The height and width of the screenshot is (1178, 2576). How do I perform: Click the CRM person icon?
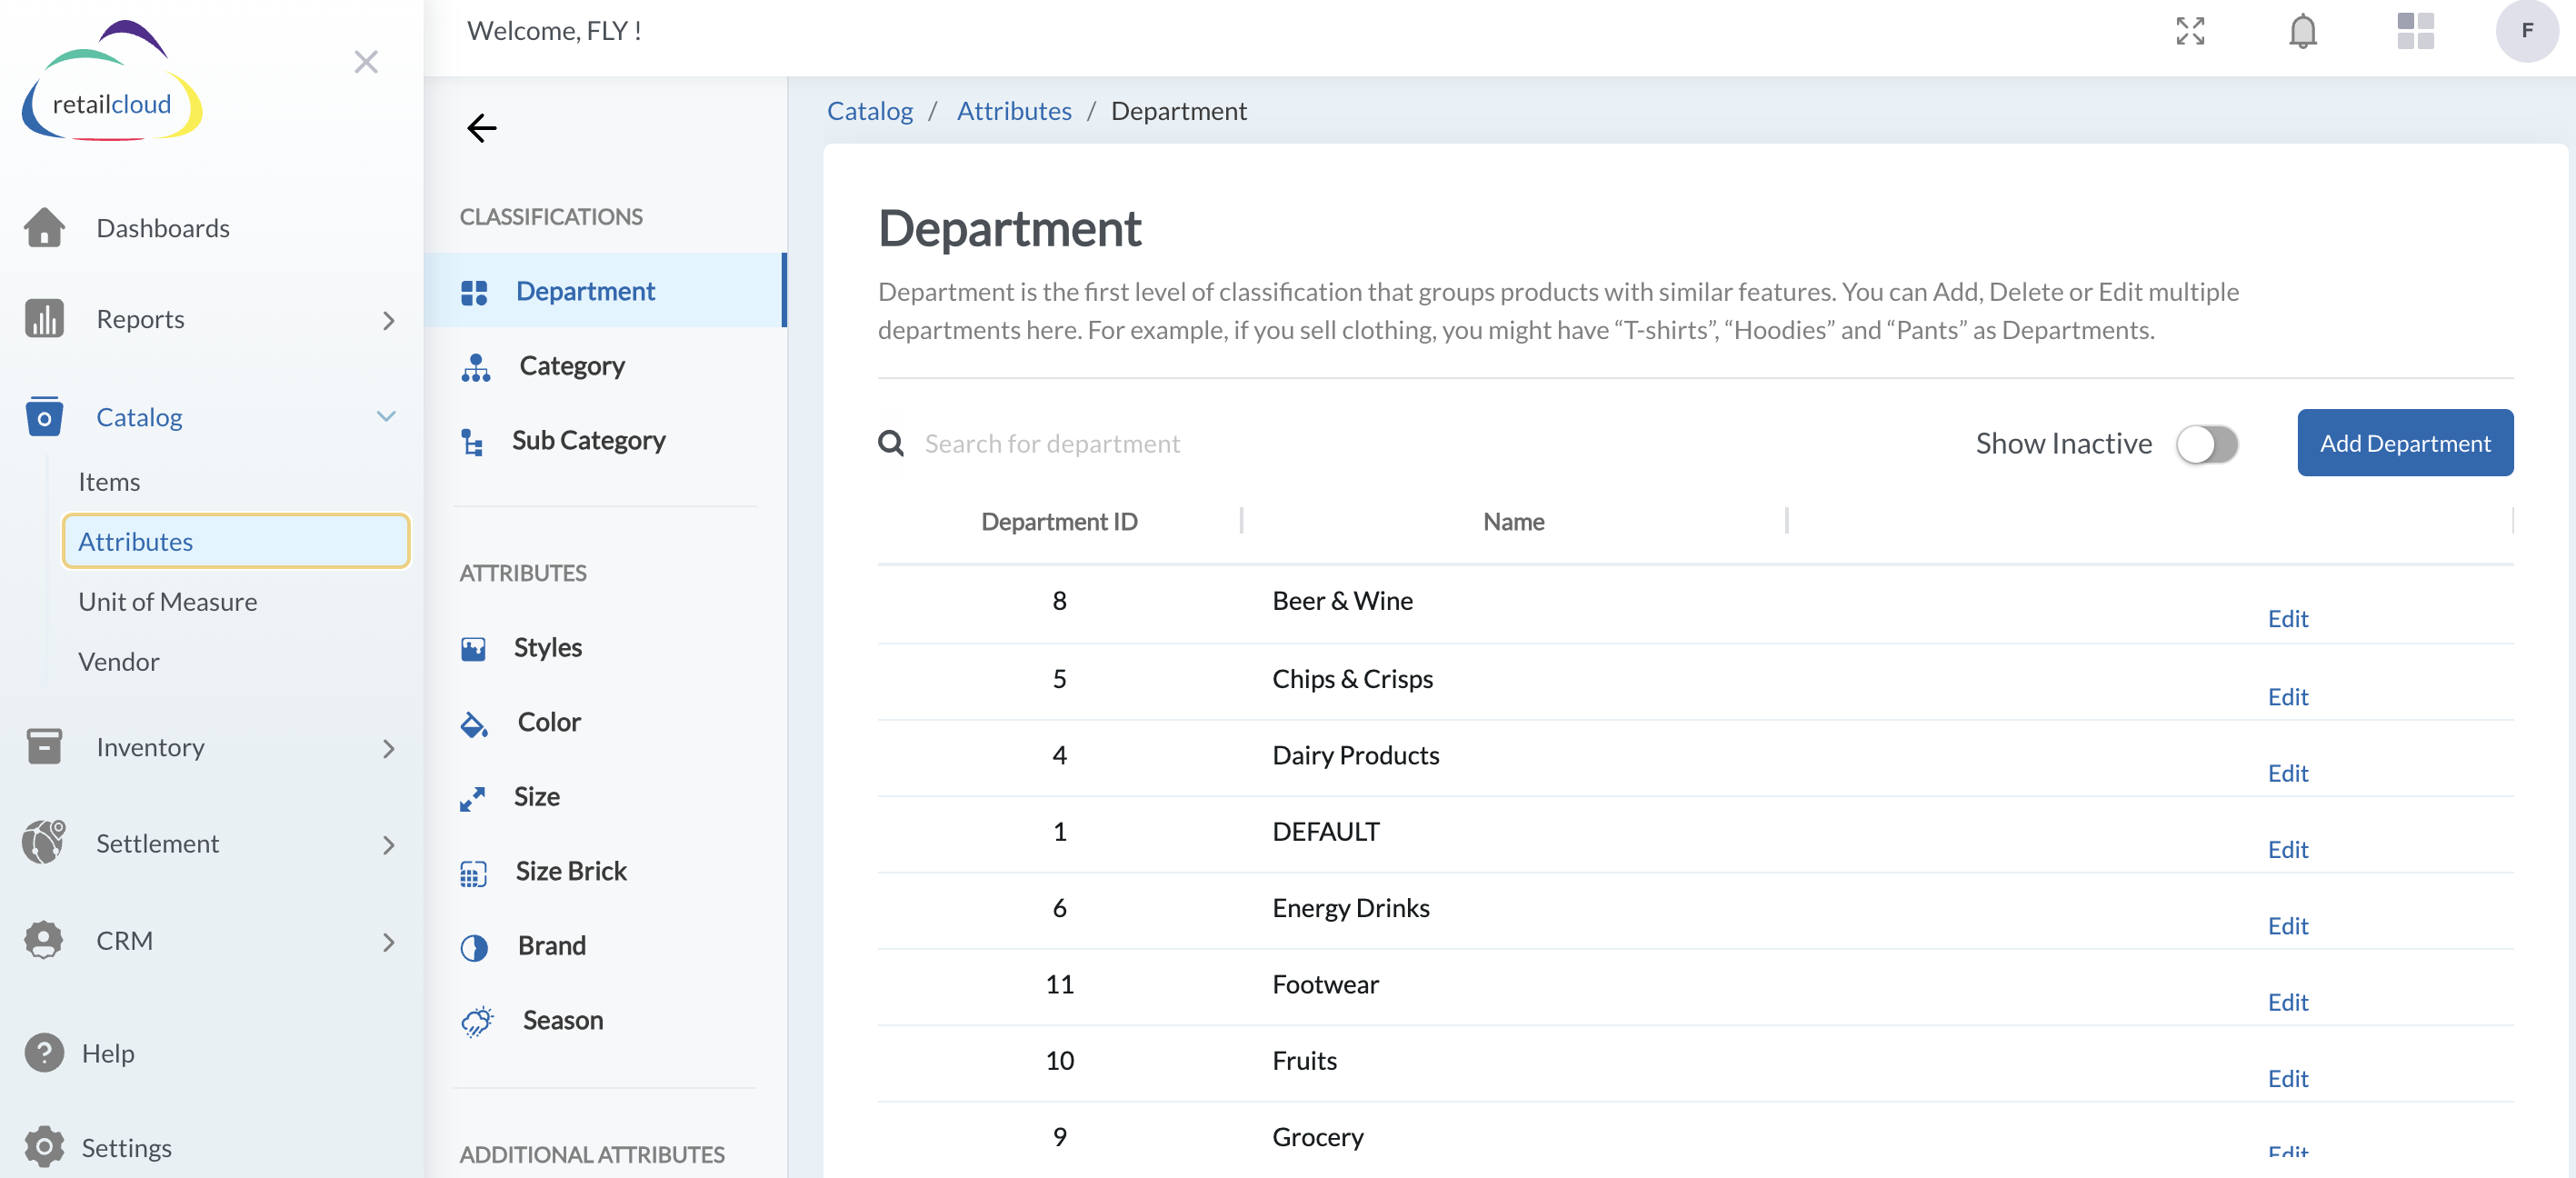pyautogui.click(x=44, y=940)
